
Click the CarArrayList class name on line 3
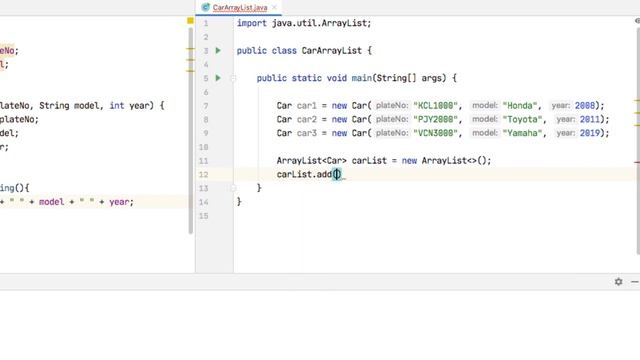tap(331, 51)
